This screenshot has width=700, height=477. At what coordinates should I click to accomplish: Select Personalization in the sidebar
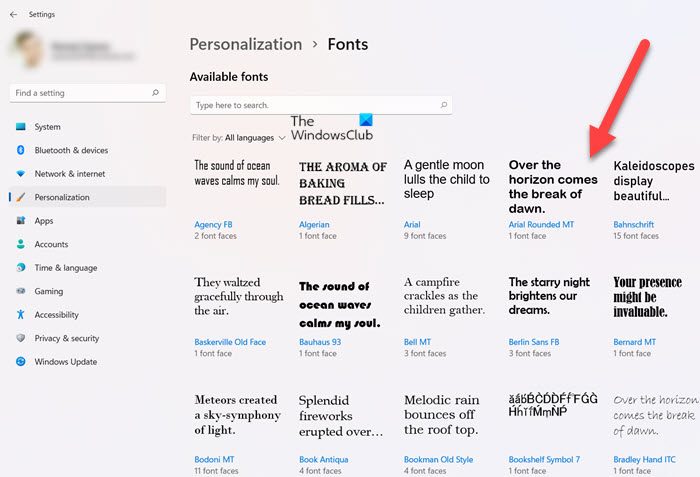tap(62, 197)
